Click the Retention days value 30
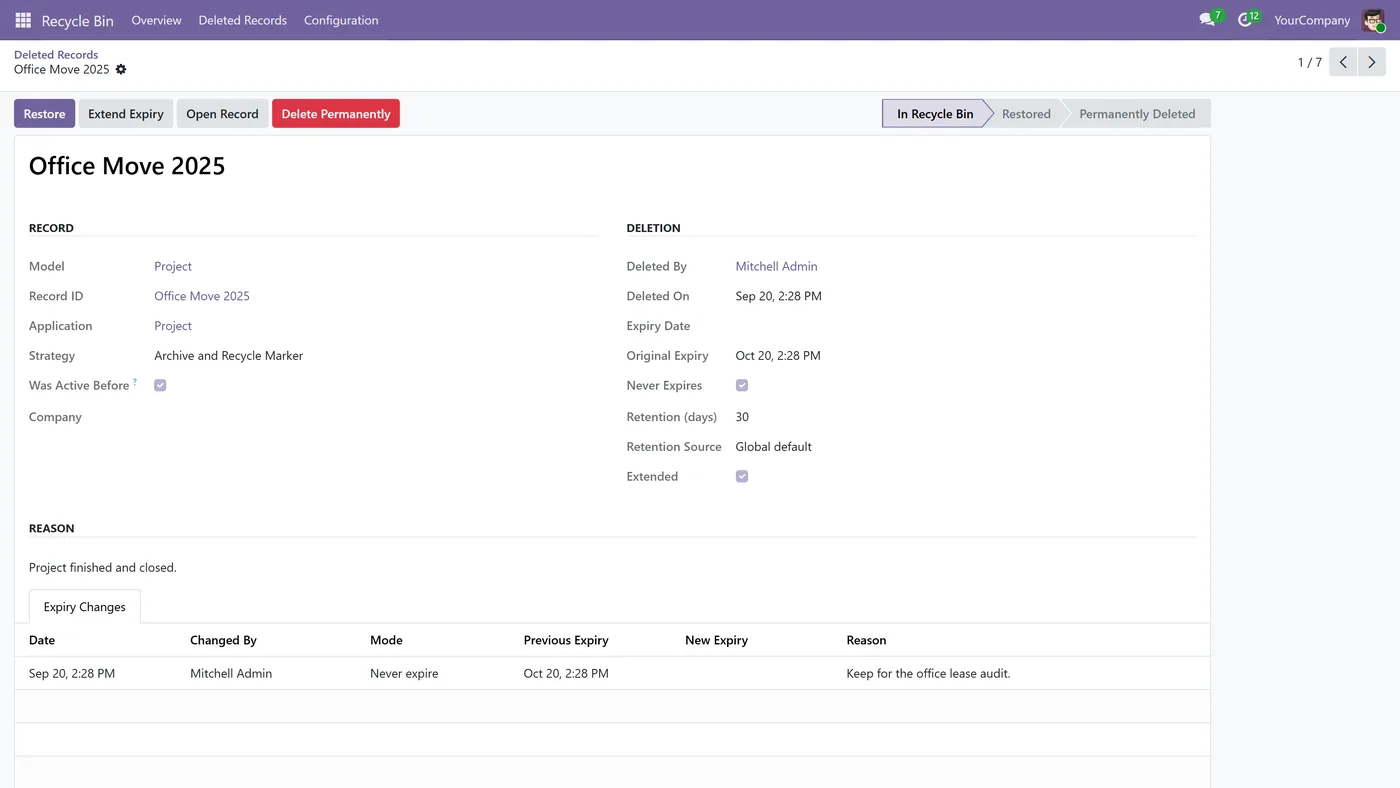 point(742,417)
